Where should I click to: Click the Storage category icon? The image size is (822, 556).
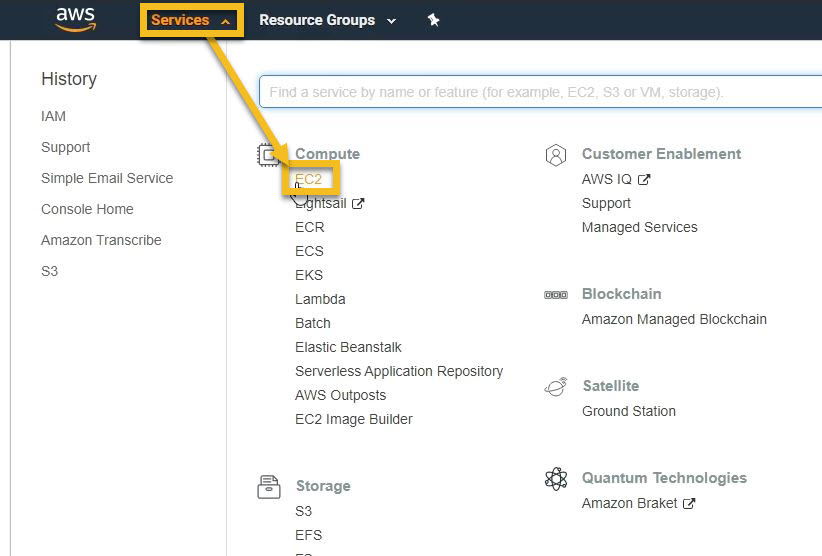point(269,486)
